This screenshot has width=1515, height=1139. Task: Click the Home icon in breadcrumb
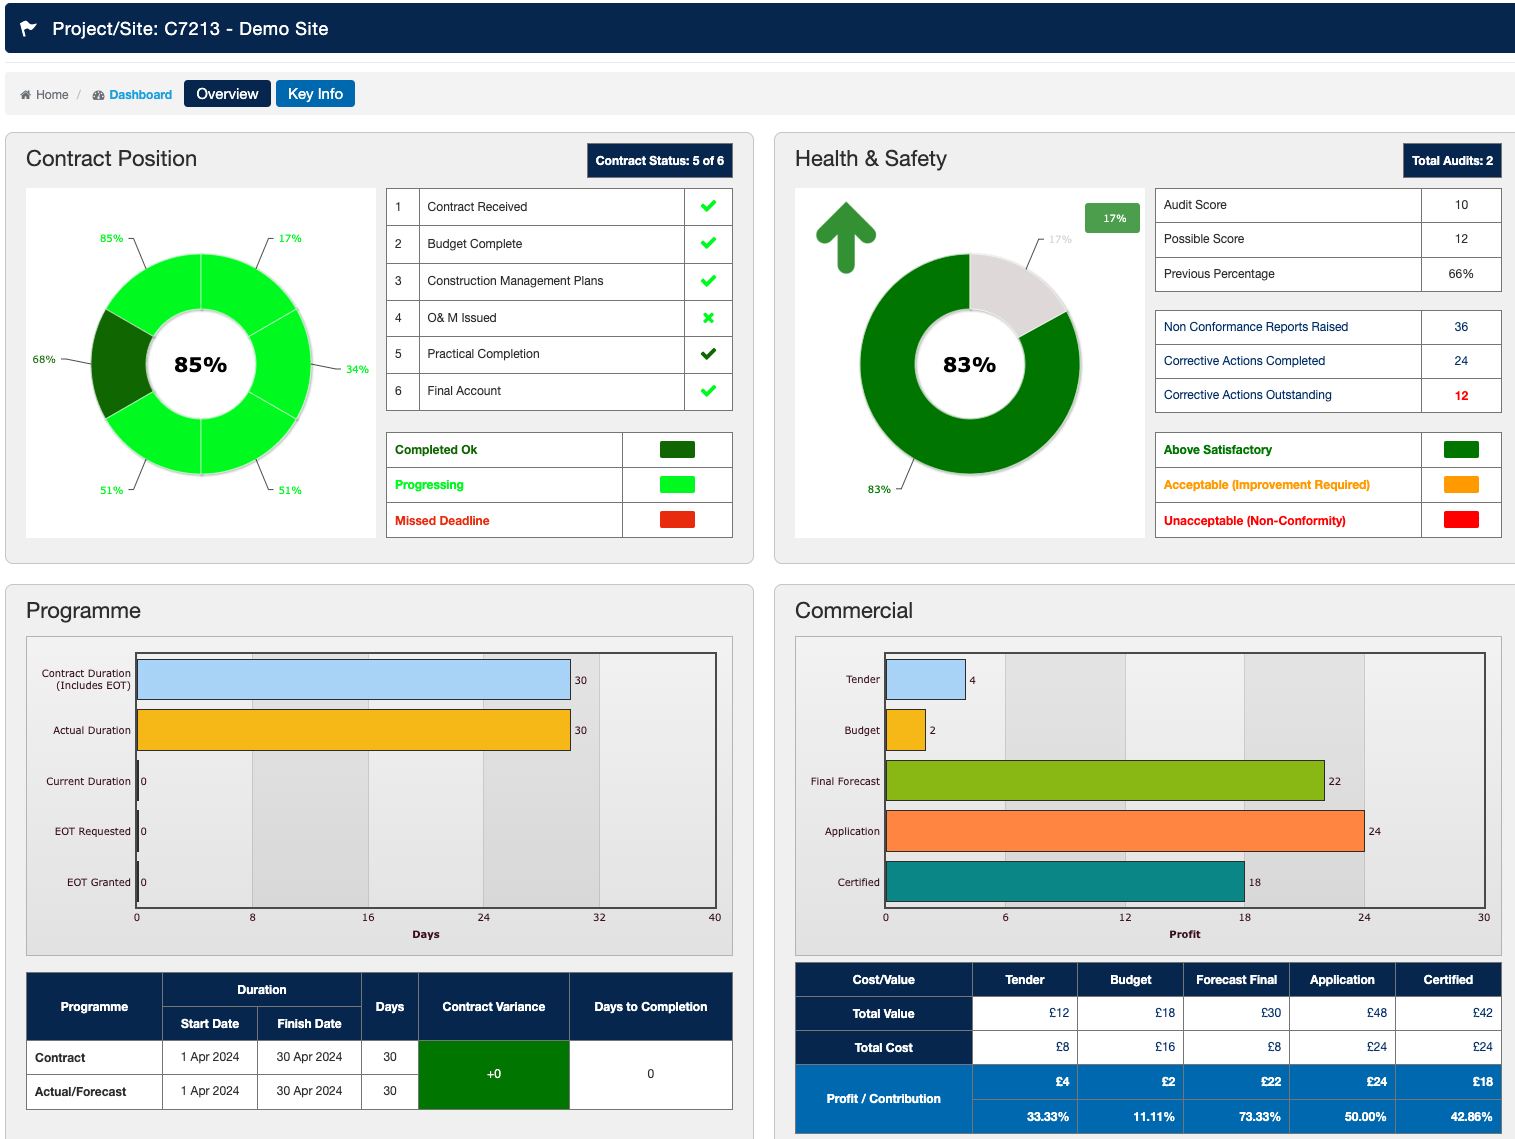25,95
